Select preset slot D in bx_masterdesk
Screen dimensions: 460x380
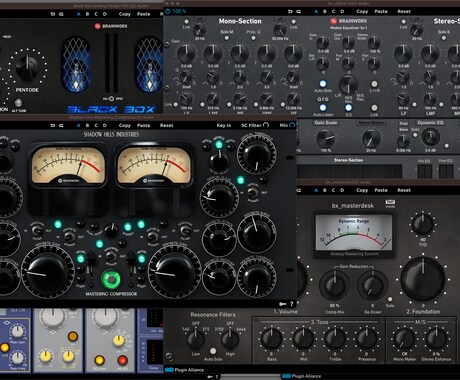click(x=342, y=190)
